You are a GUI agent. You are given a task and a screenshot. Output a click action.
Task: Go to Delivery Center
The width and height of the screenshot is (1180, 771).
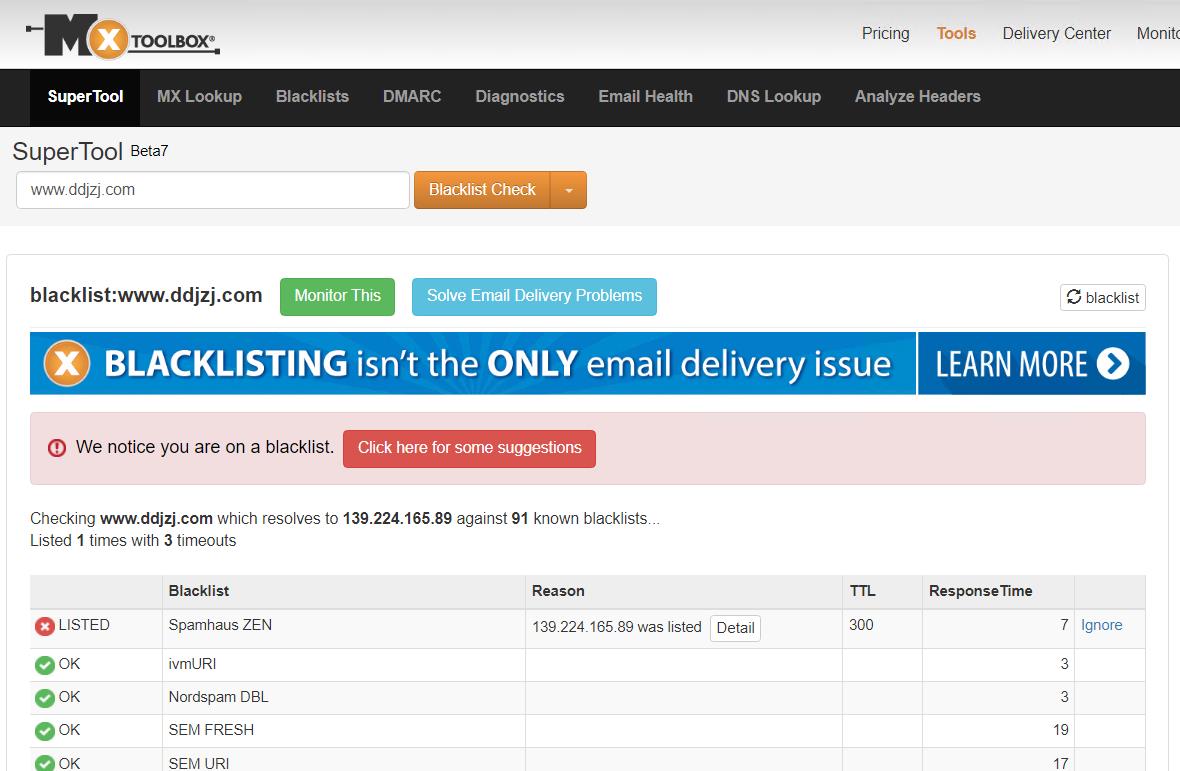(1057, 34)
